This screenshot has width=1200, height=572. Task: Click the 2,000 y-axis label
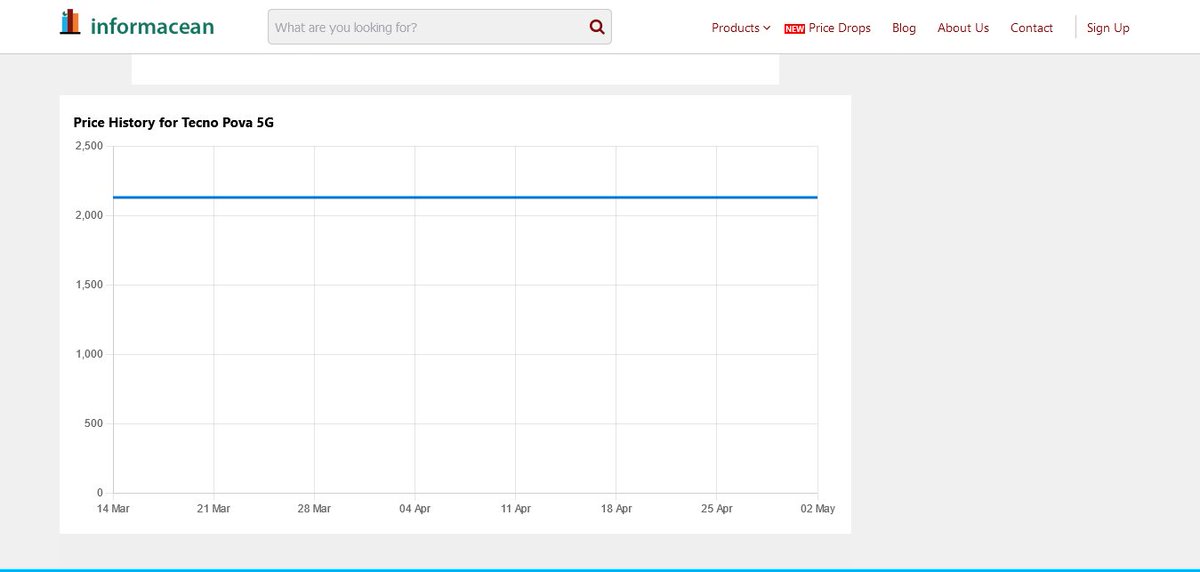pos(89,216)
